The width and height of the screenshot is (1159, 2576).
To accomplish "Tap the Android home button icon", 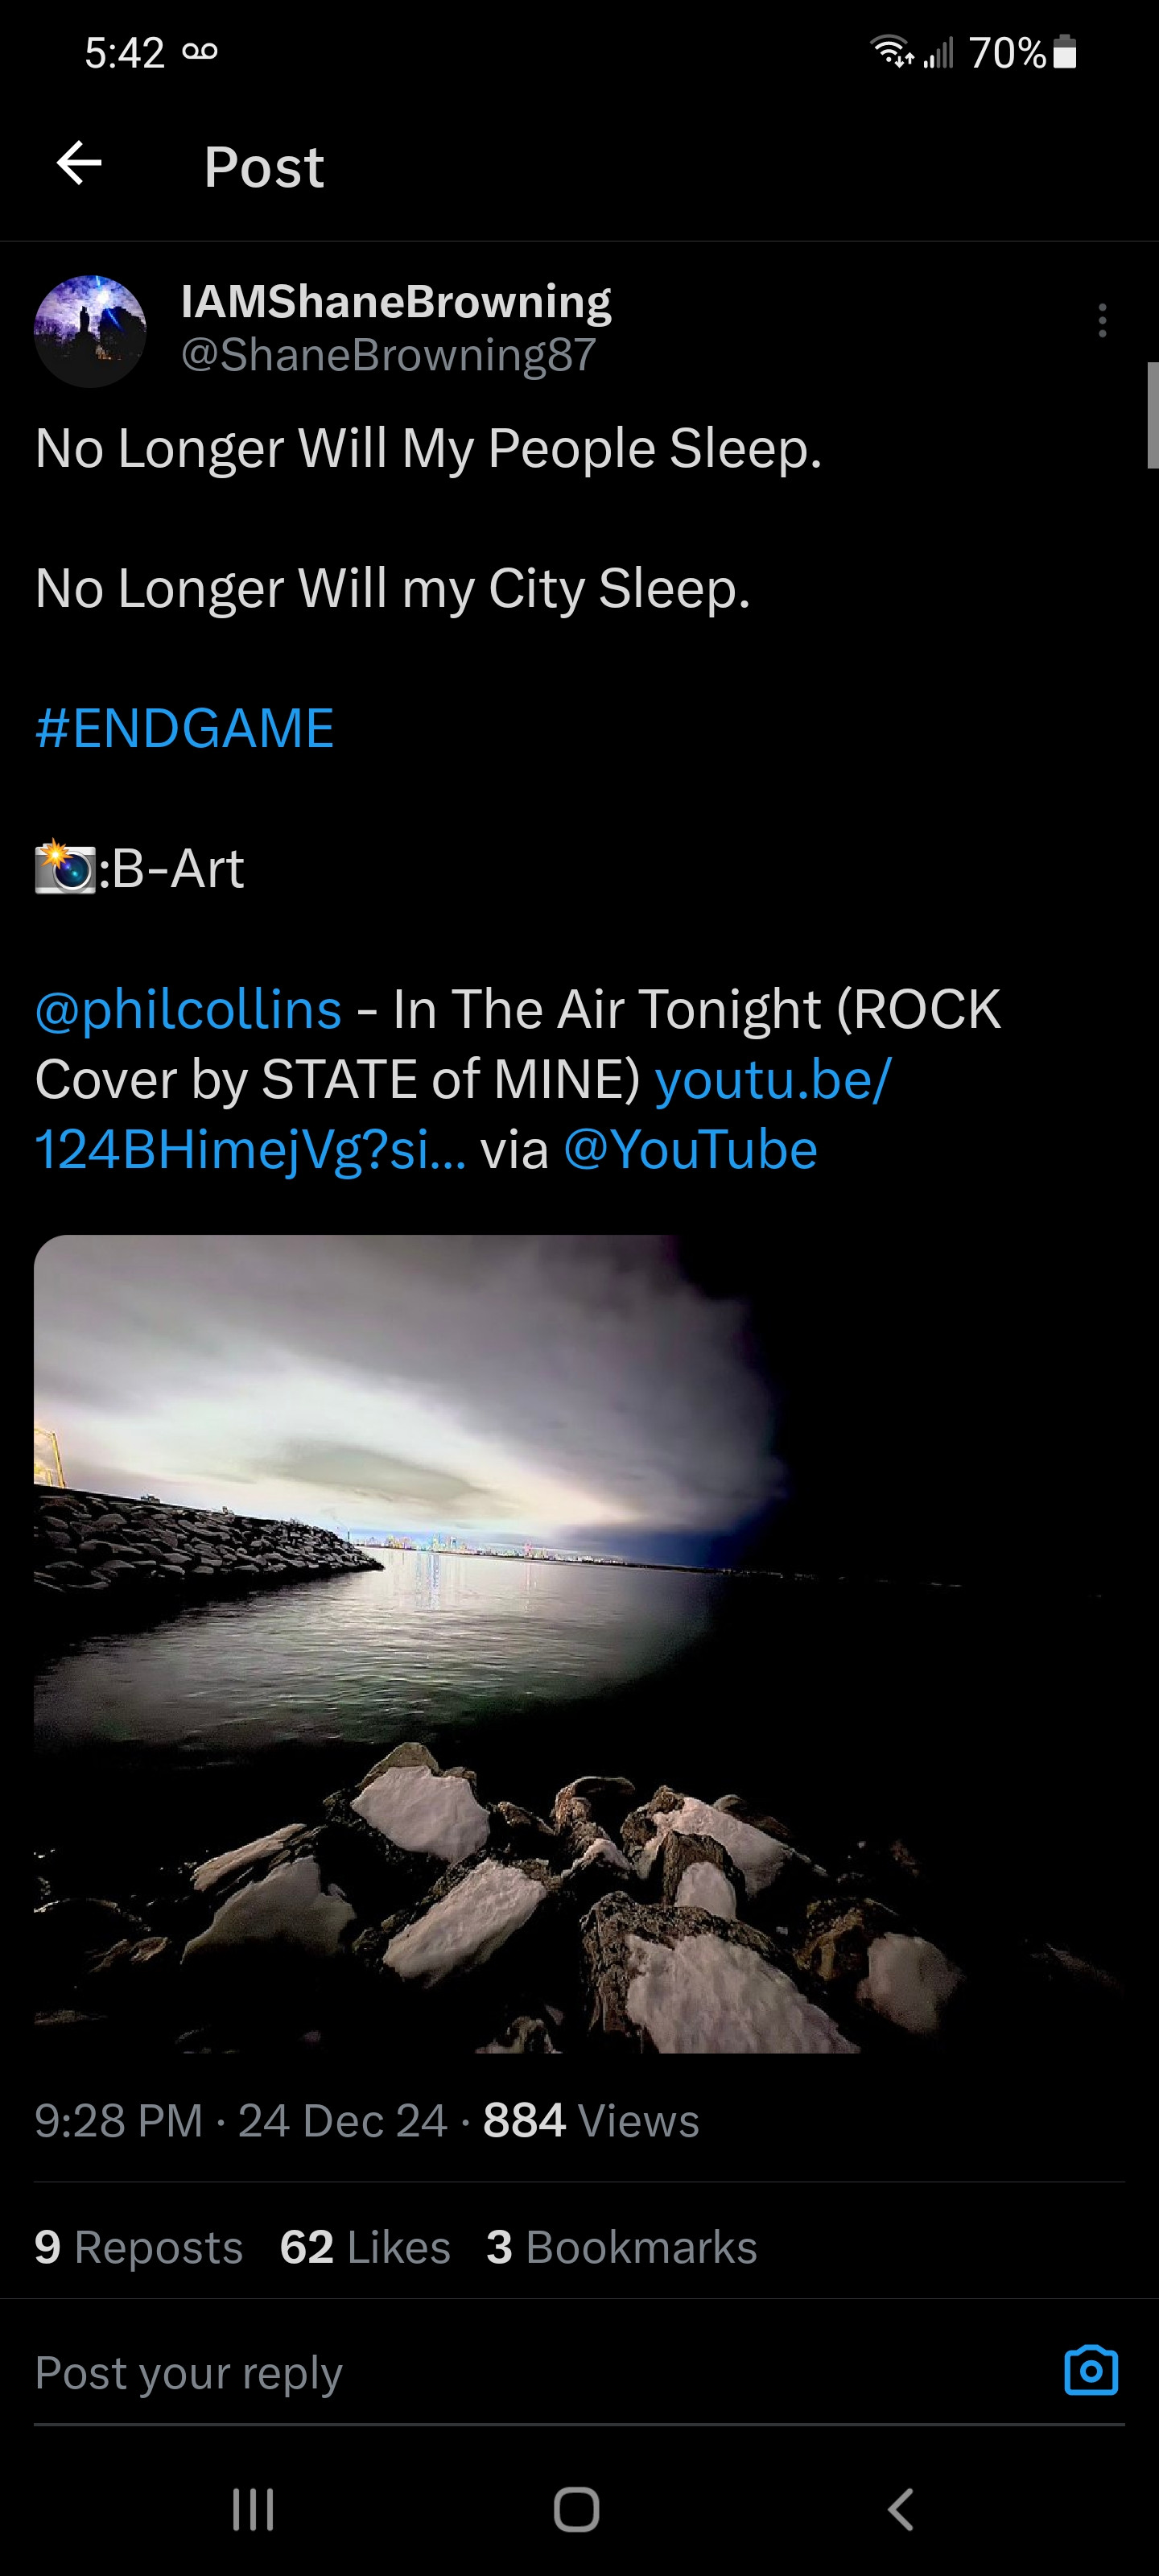I will 577,2509.
